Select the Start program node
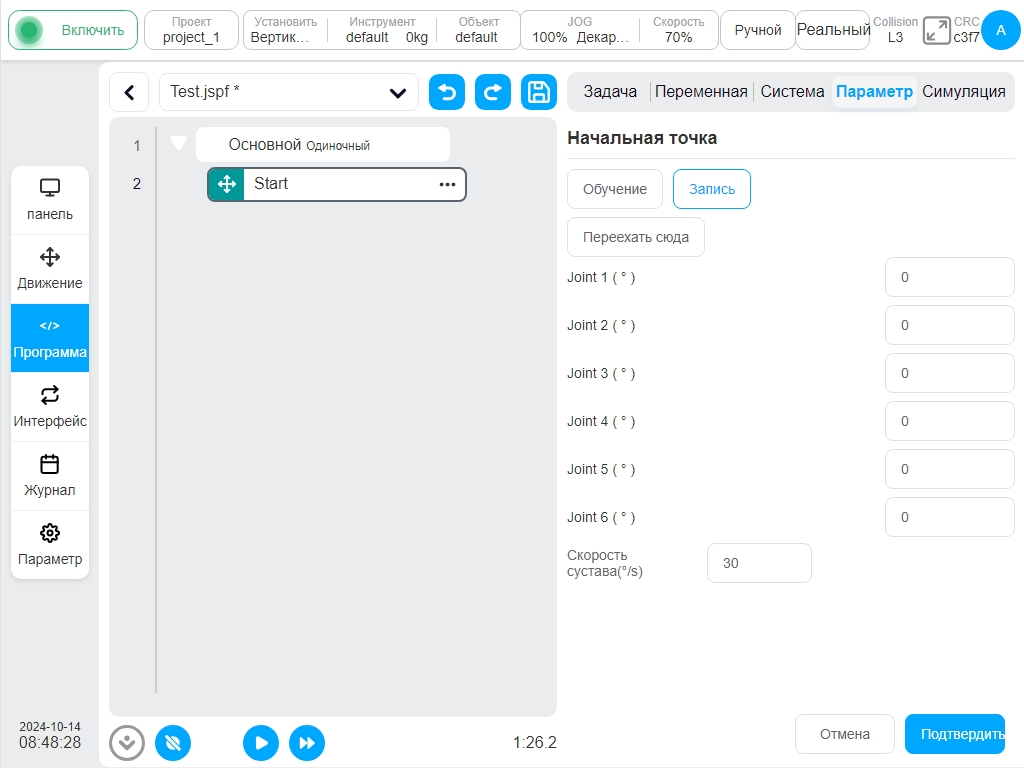 (337, 184)
